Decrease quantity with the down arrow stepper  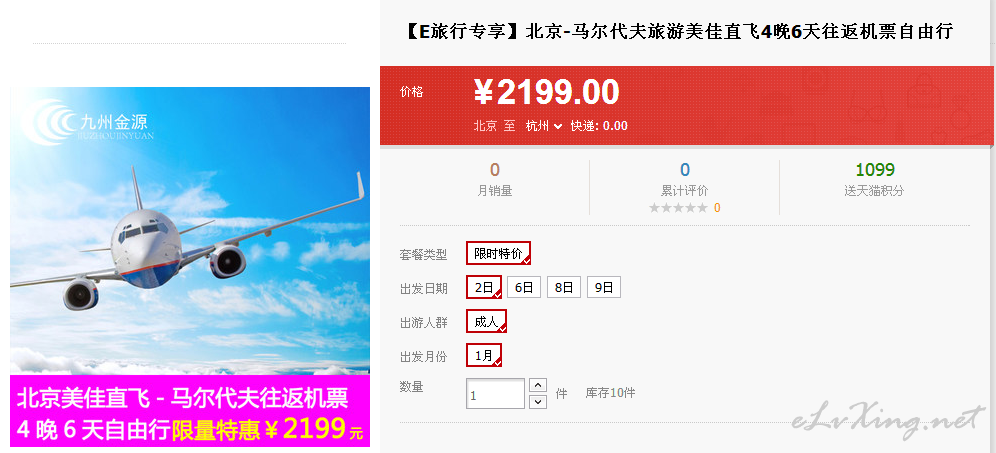(x=538, y=402)
